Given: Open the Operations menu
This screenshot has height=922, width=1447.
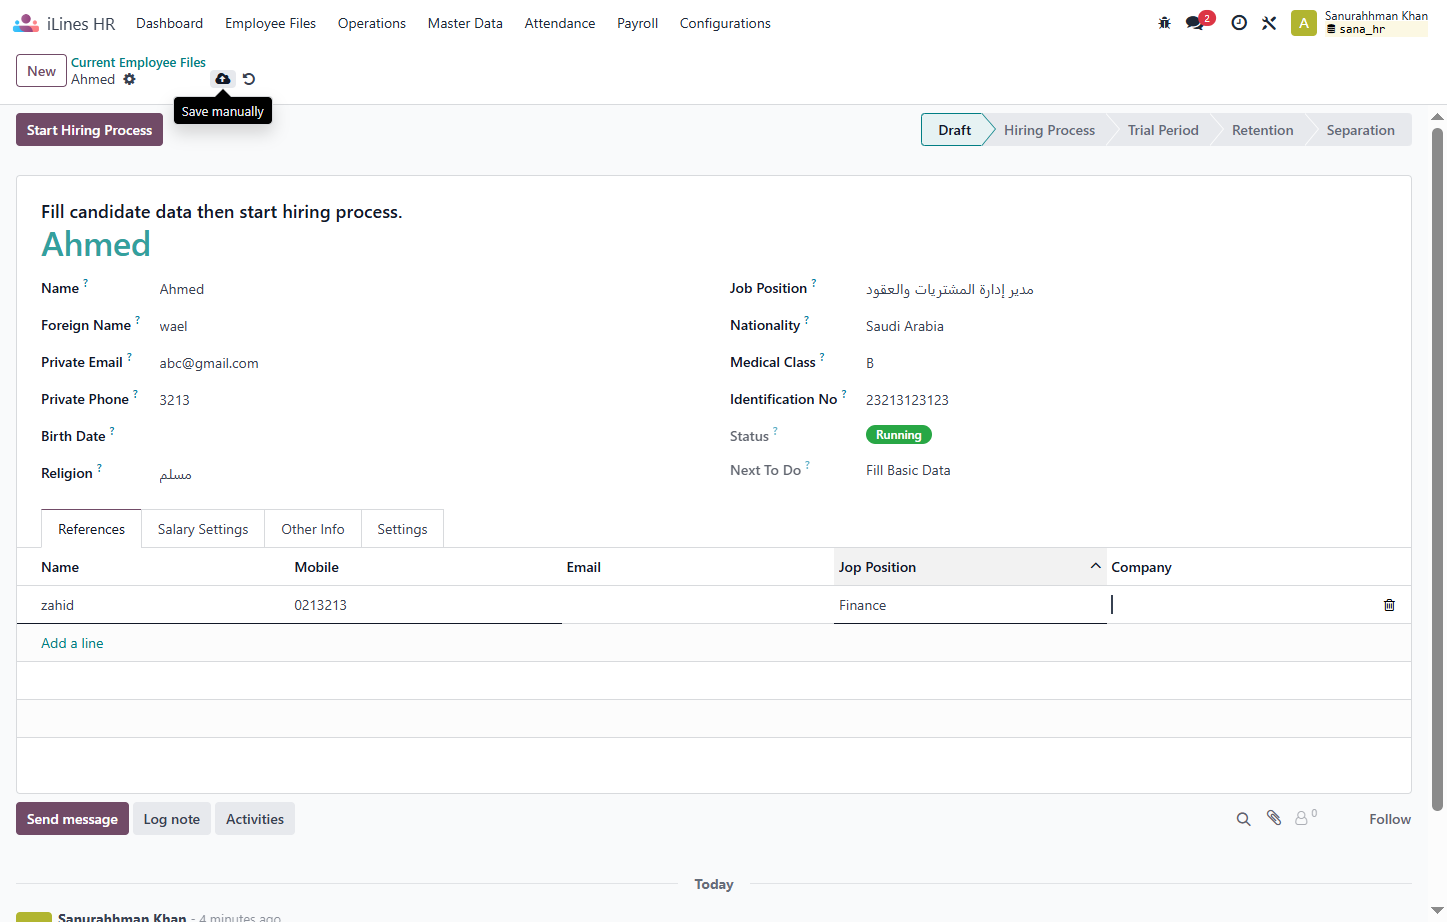Looking at the screenshot, I should click(x=372, y=23).
